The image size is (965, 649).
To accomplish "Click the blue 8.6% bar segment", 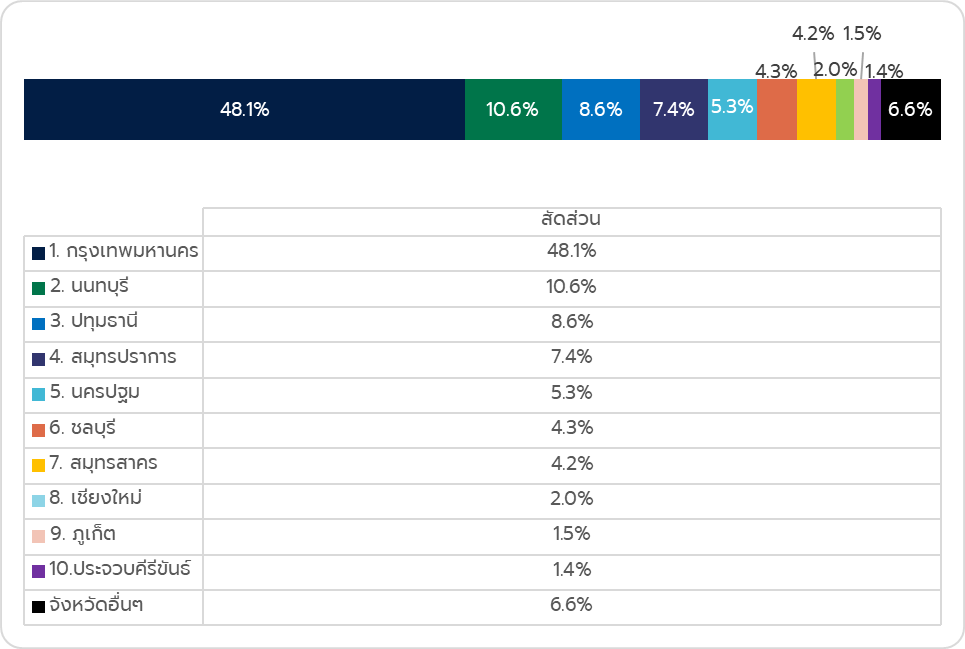I will (x=600, y=110).
